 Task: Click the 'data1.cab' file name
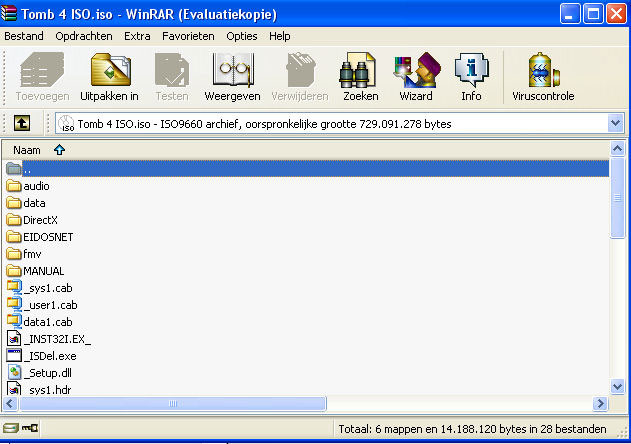(x=48, y=322)
